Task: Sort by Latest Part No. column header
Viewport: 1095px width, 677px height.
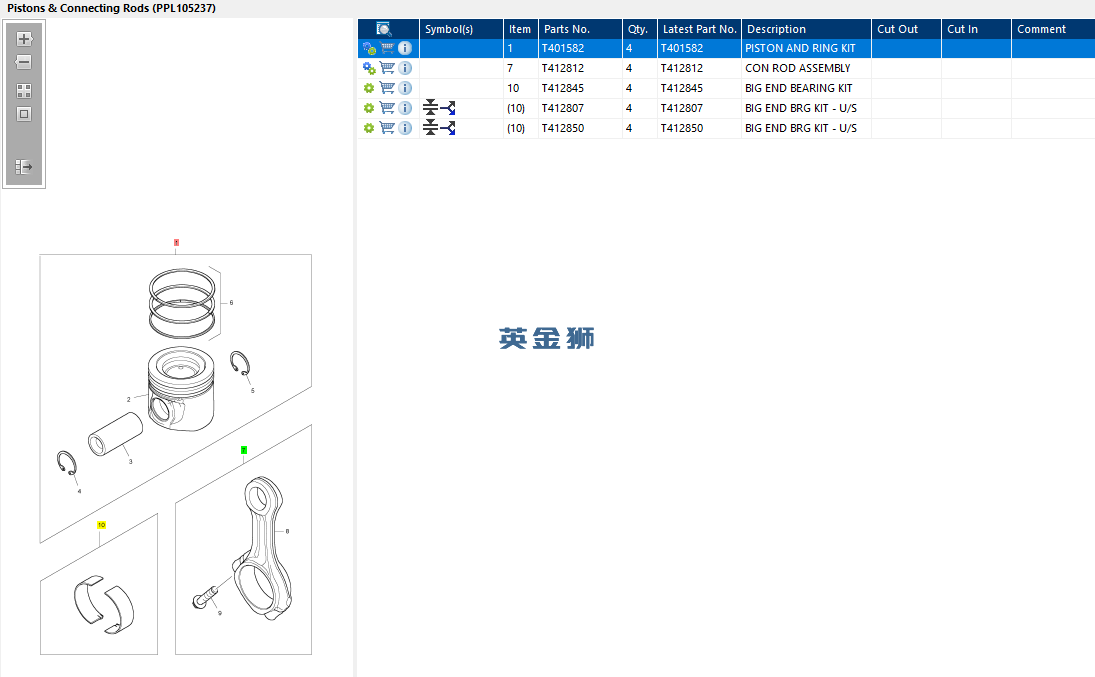Action: coord(699,29)
